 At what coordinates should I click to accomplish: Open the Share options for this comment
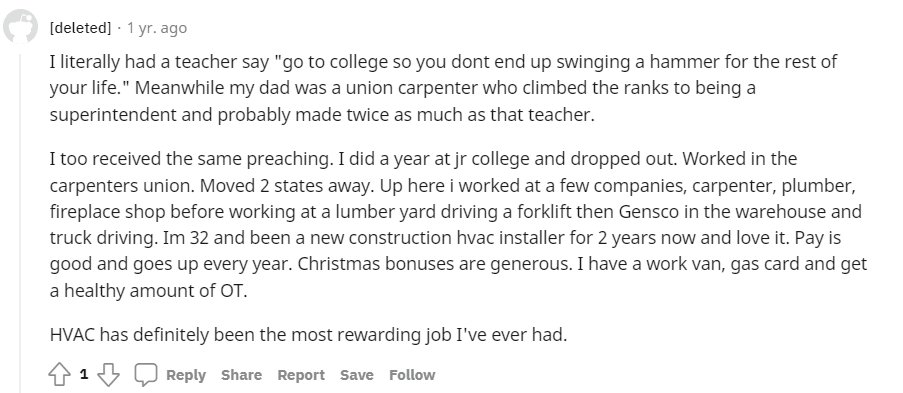pyautogui.click(x=241, y=375)
